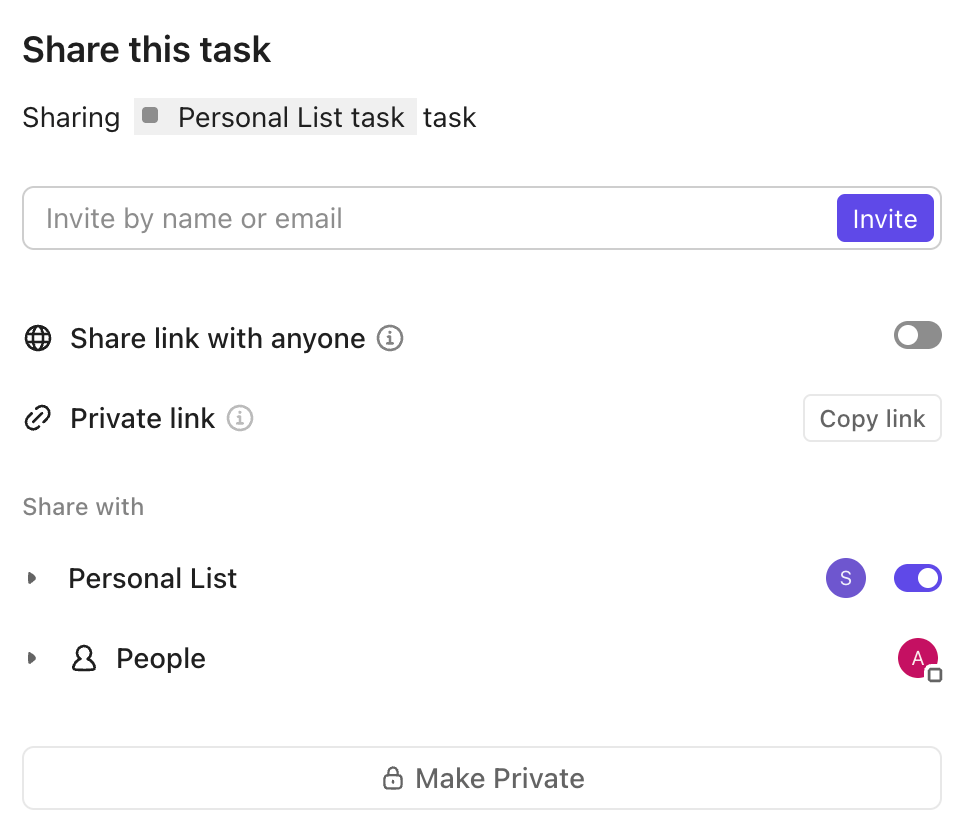The height and width of the screenshot is (828, 964).
Task: Click the Invite button
Action: tap(885, 218)
